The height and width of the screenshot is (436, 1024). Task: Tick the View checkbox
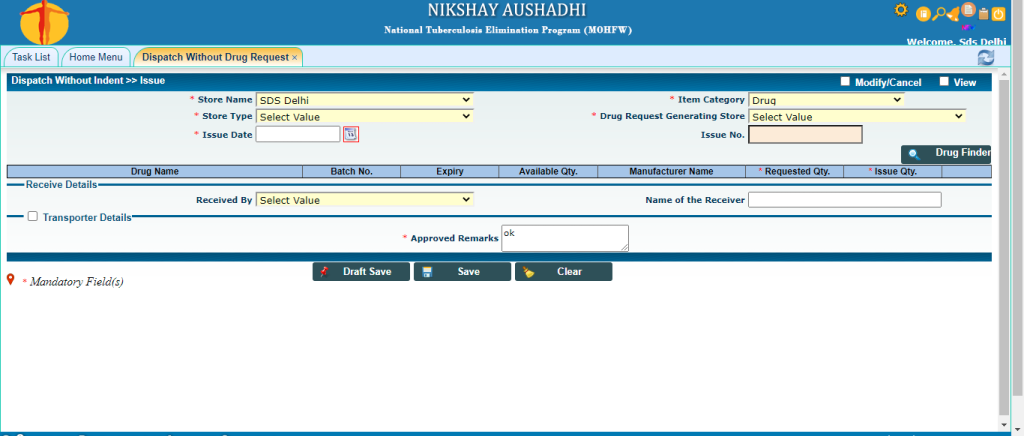944,82
